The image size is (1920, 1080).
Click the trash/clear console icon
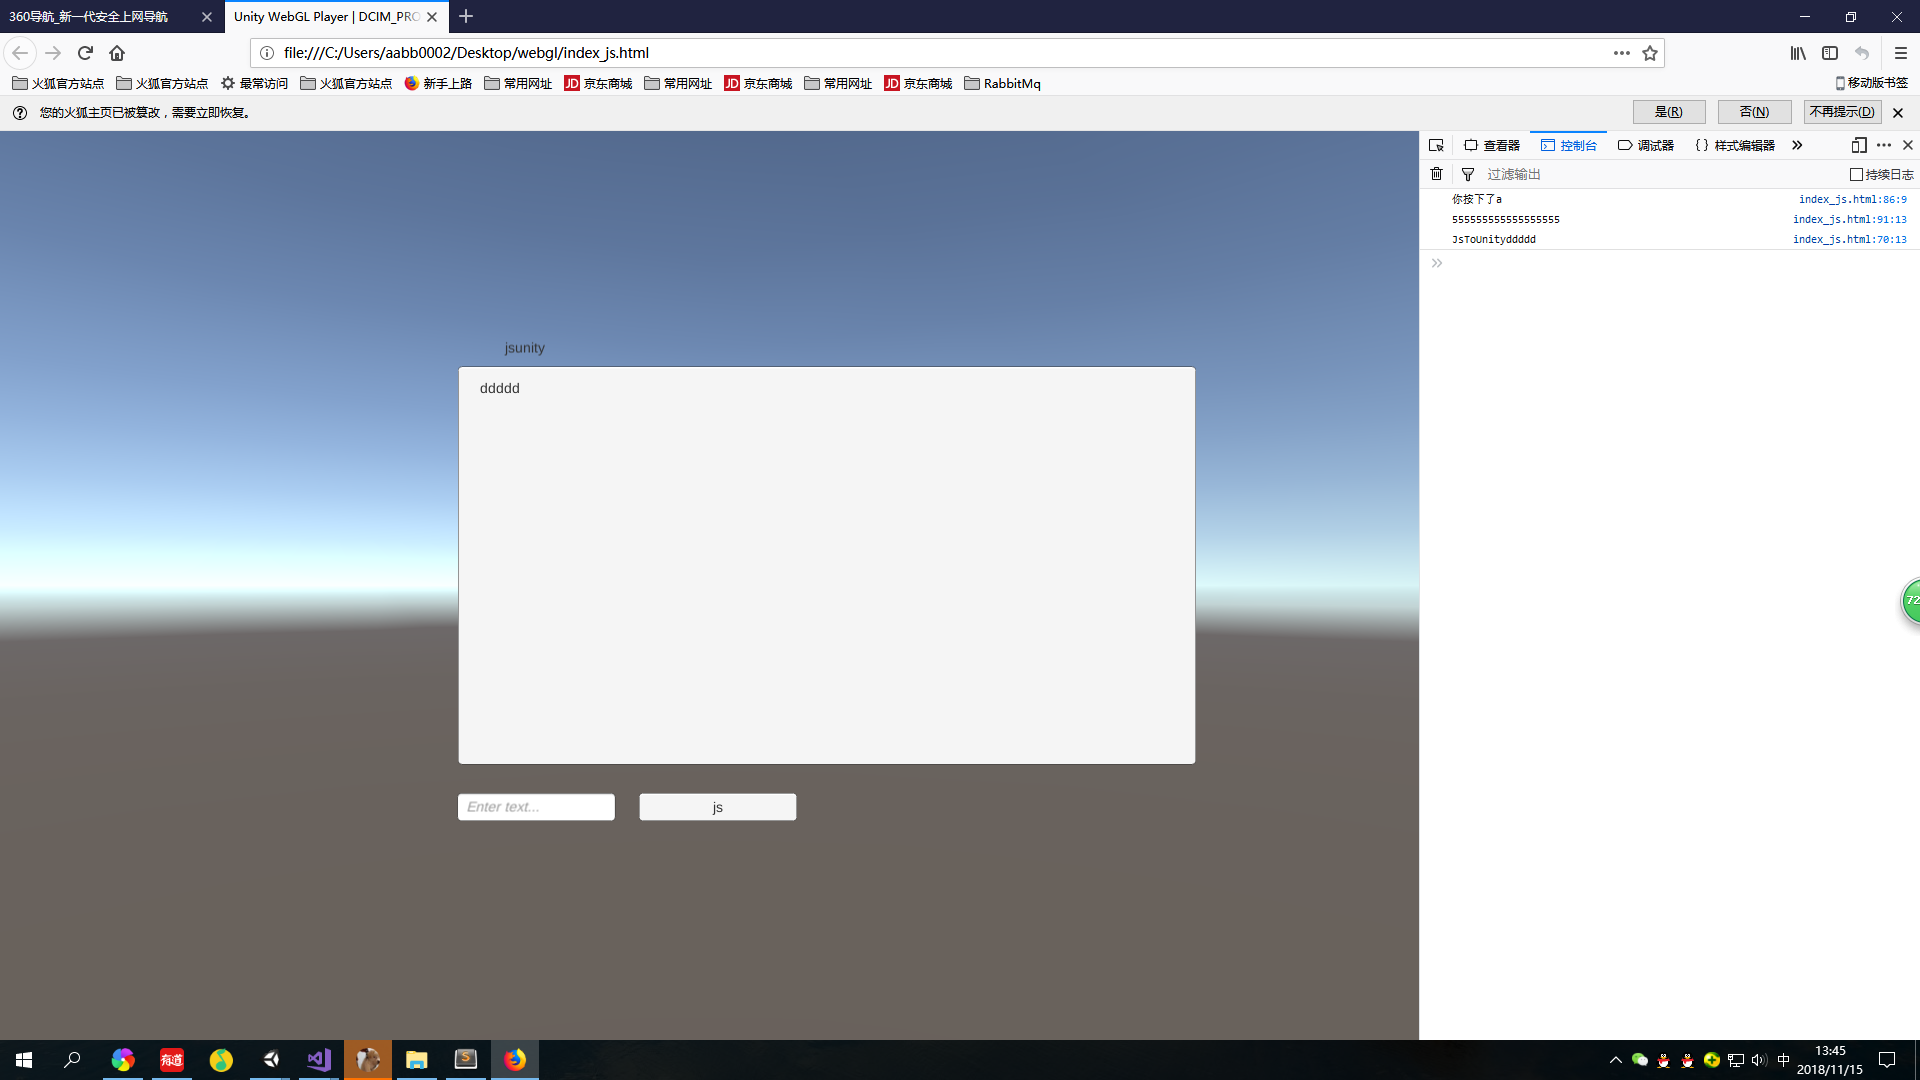click(x=1435, y=173)
